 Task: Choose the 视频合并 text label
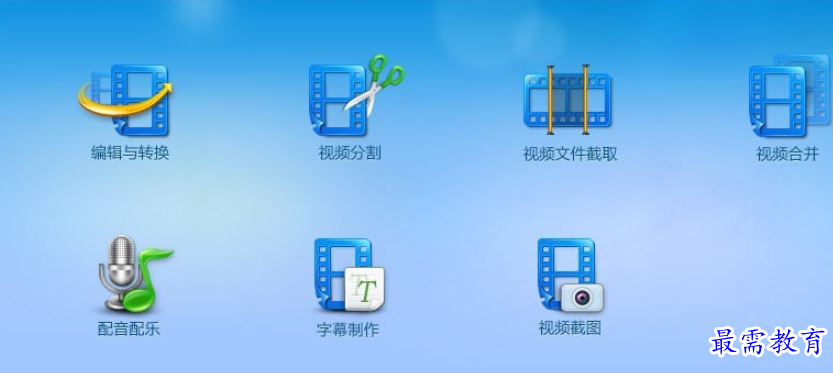[787, 154]
